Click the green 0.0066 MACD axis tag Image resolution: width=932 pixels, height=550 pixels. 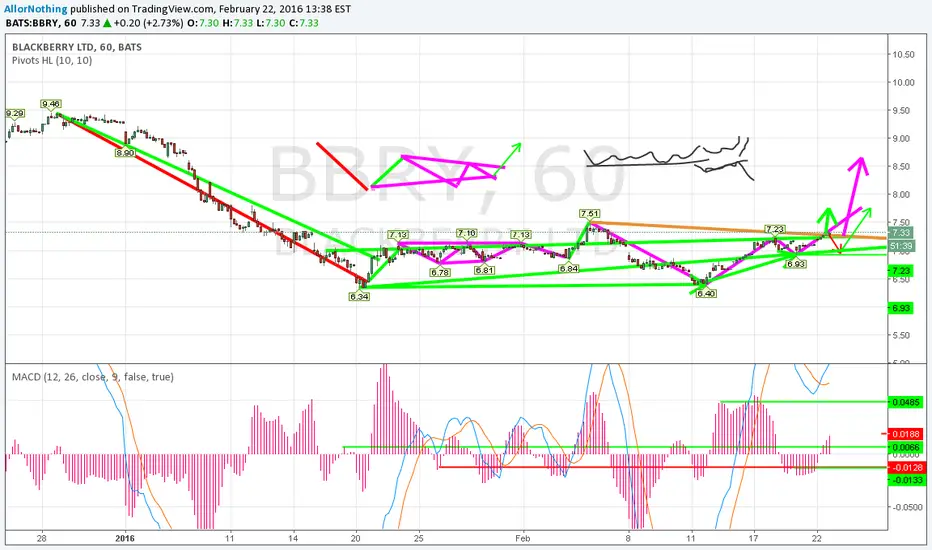906,447
